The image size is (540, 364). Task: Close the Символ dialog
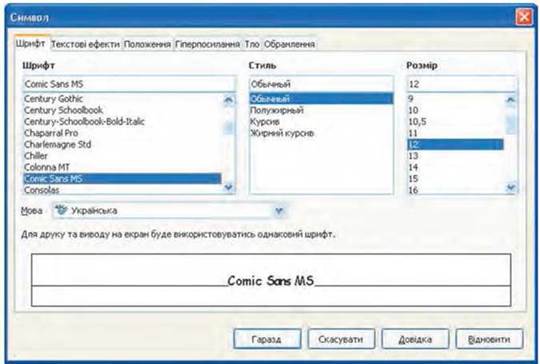[523, 17]
